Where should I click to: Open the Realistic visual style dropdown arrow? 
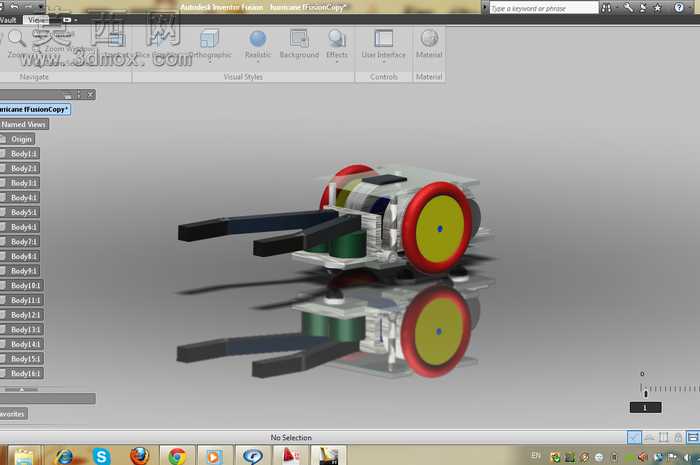[258, 61]
